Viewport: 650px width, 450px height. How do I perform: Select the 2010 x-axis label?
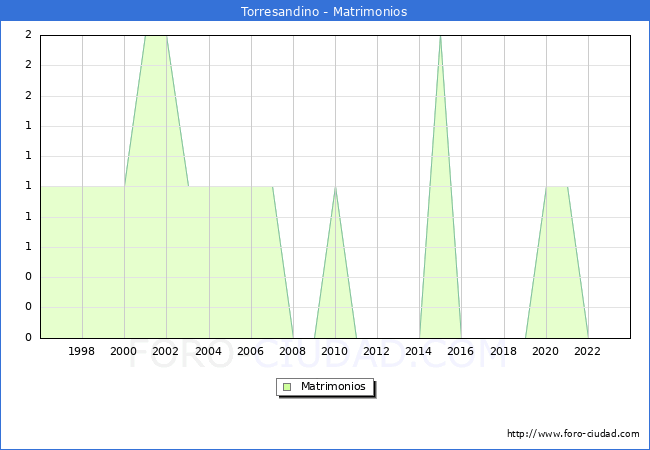(x=335, y=351)
